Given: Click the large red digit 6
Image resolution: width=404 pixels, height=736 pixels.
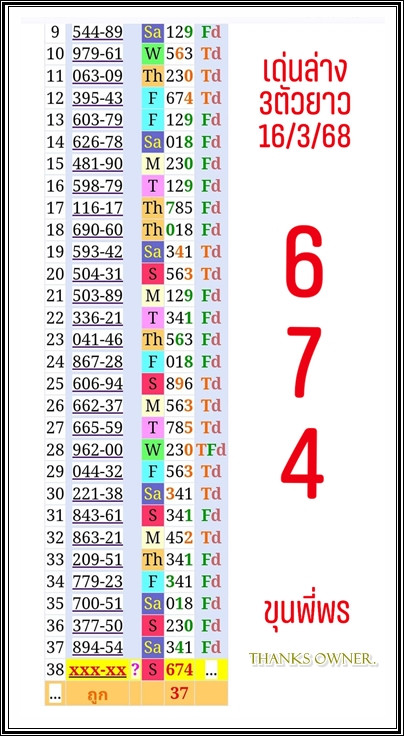Looking at the screenshot, I should tap(305, 261).
